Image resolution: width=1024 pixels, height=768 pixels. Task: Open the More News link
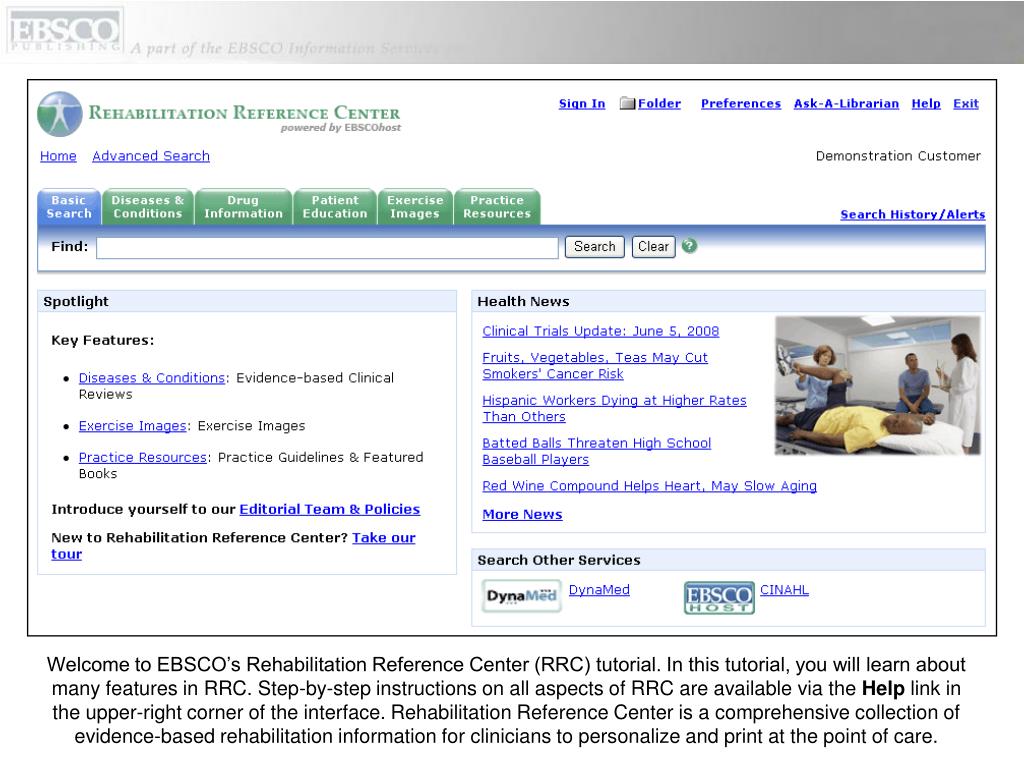click(522, 514)
